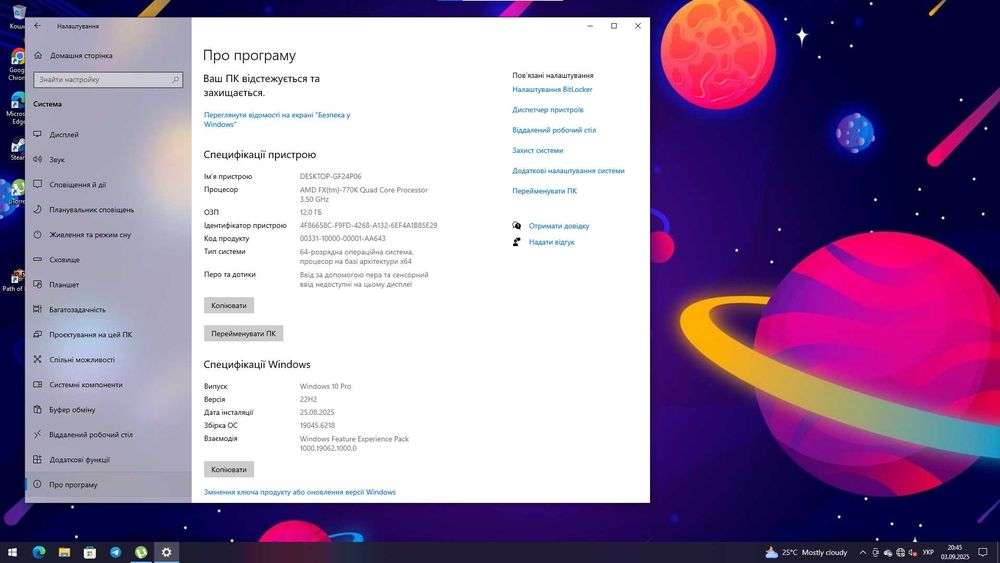The image size is (1000, 563).
Task: Launch Edge from the taskbar
Action: click(39, 552)
